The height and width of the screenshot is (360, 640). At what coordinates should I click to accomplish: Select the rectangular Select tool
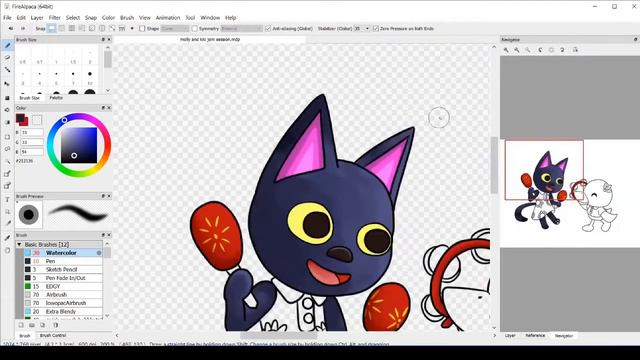coord(7,137)
